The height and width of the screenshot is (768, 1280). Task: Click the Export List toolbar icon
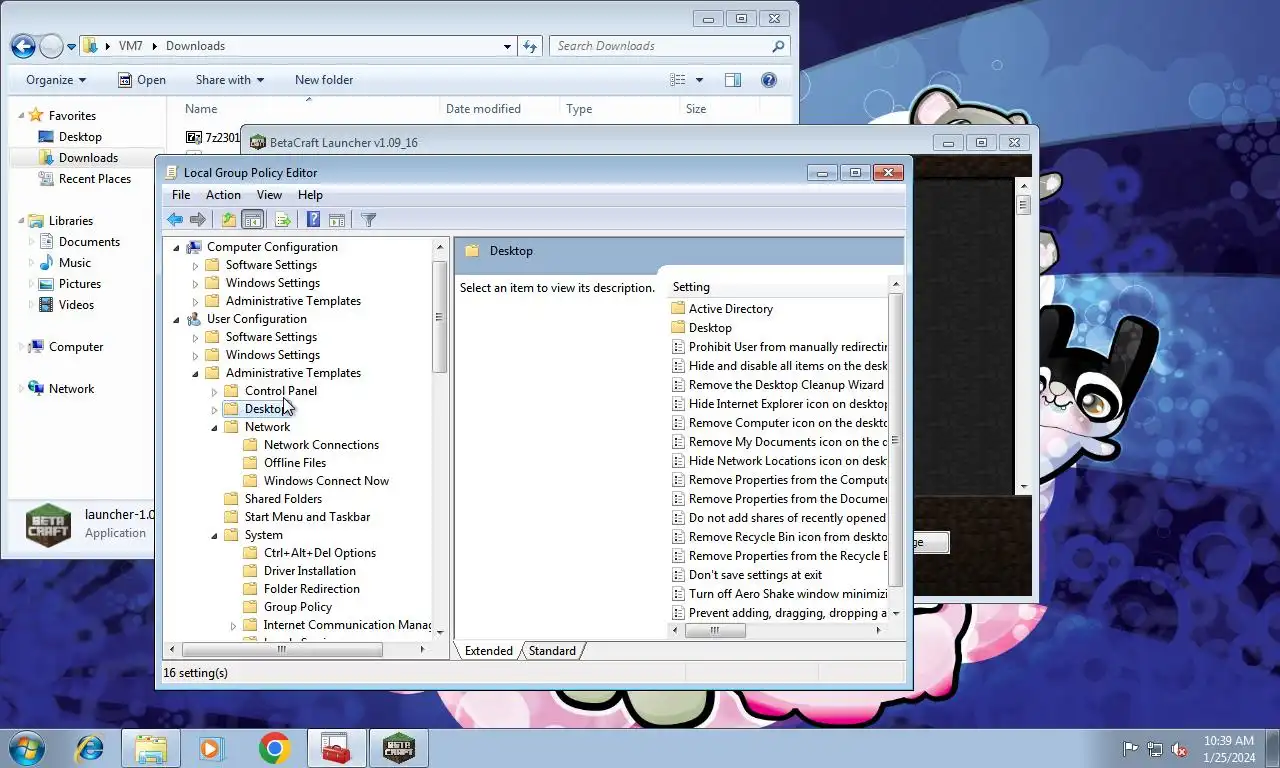click(282, 220)
